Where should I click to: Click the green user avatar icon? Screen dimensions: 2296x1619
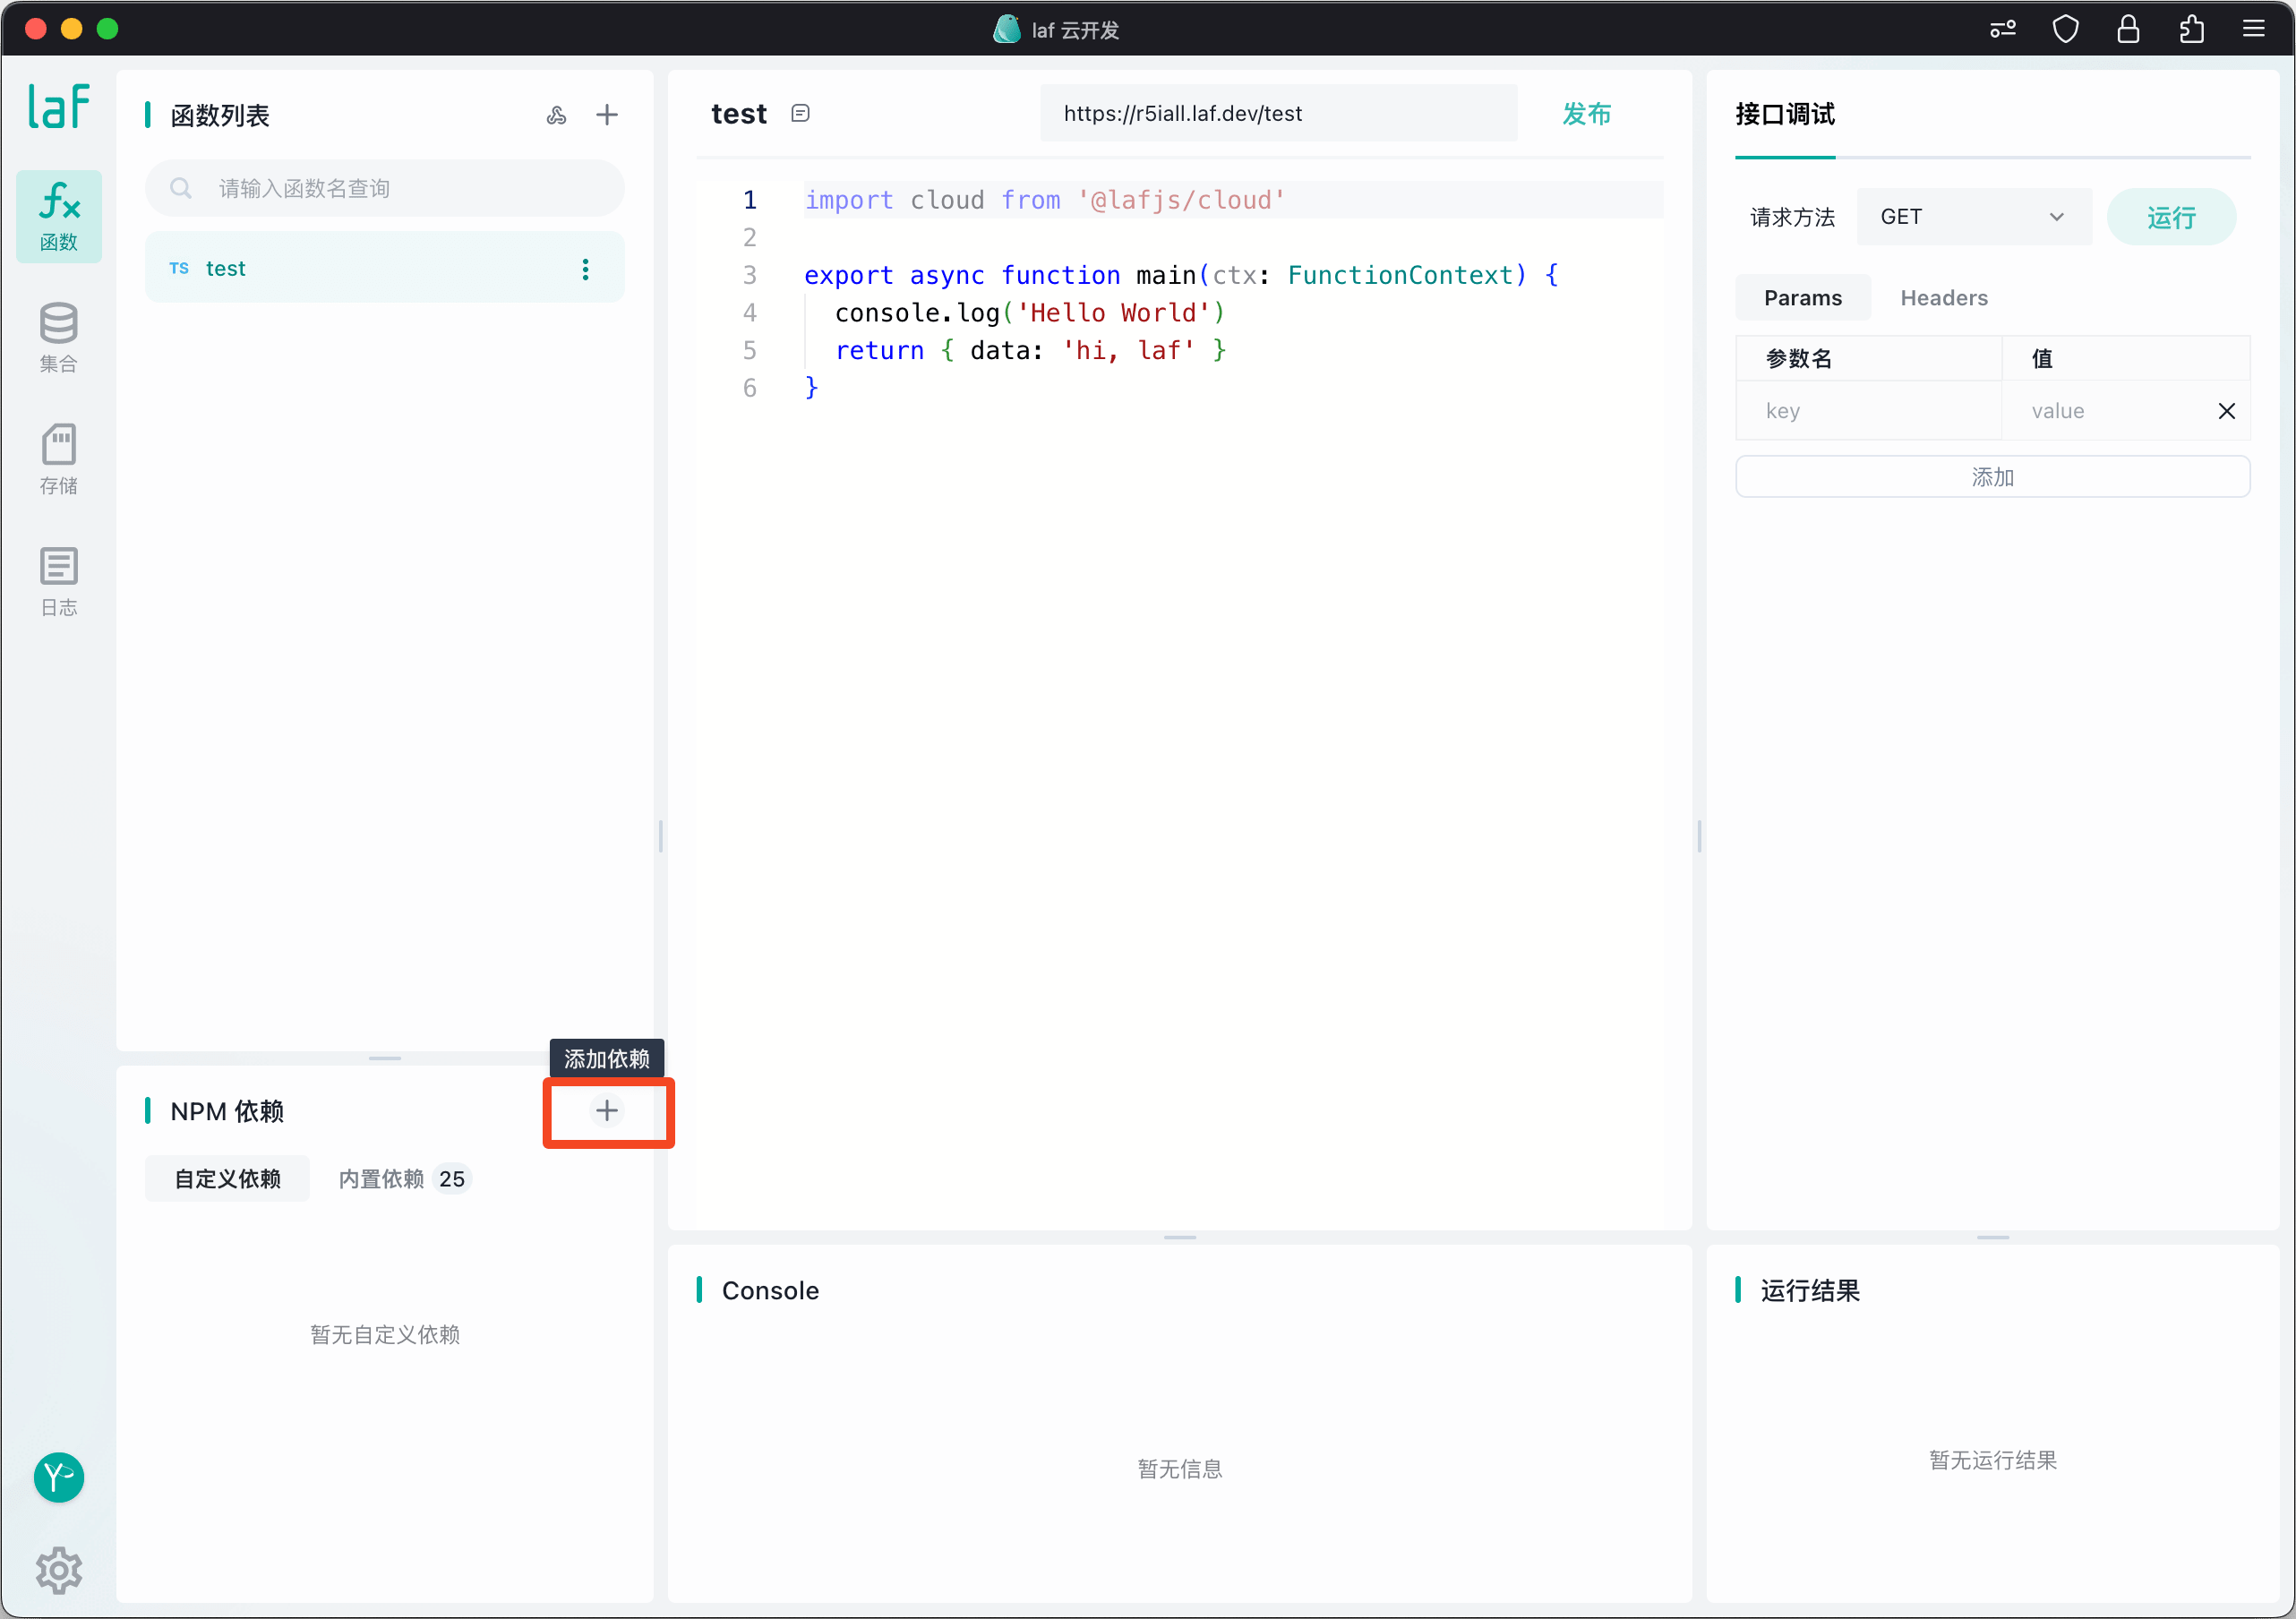pyautogui.click(x=59, y=1476)
